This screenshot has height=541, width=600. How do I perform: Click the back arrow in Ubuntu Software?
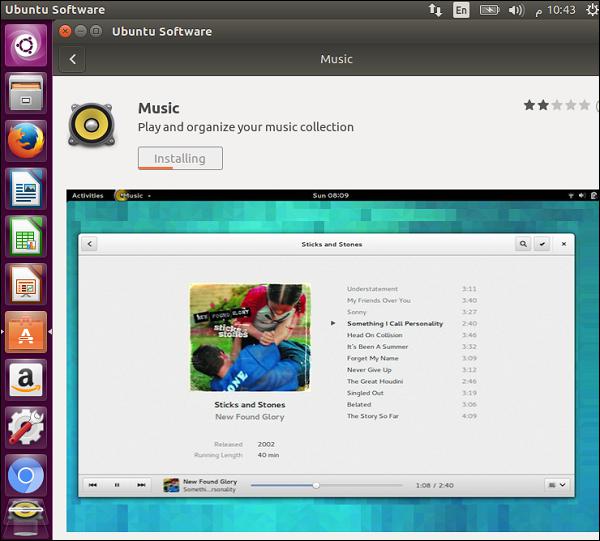tap(72, 59)
